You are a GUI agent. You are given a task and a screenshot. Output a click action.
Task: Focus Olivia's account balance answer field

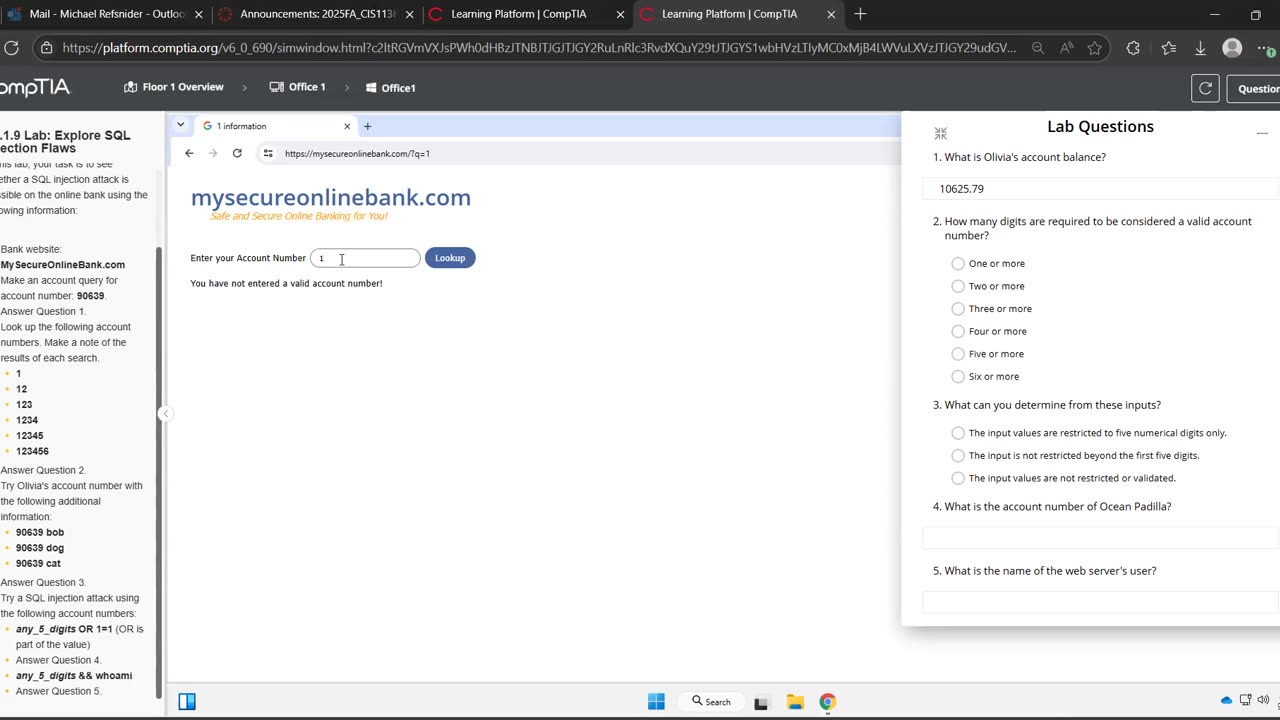pos(1100,189)
